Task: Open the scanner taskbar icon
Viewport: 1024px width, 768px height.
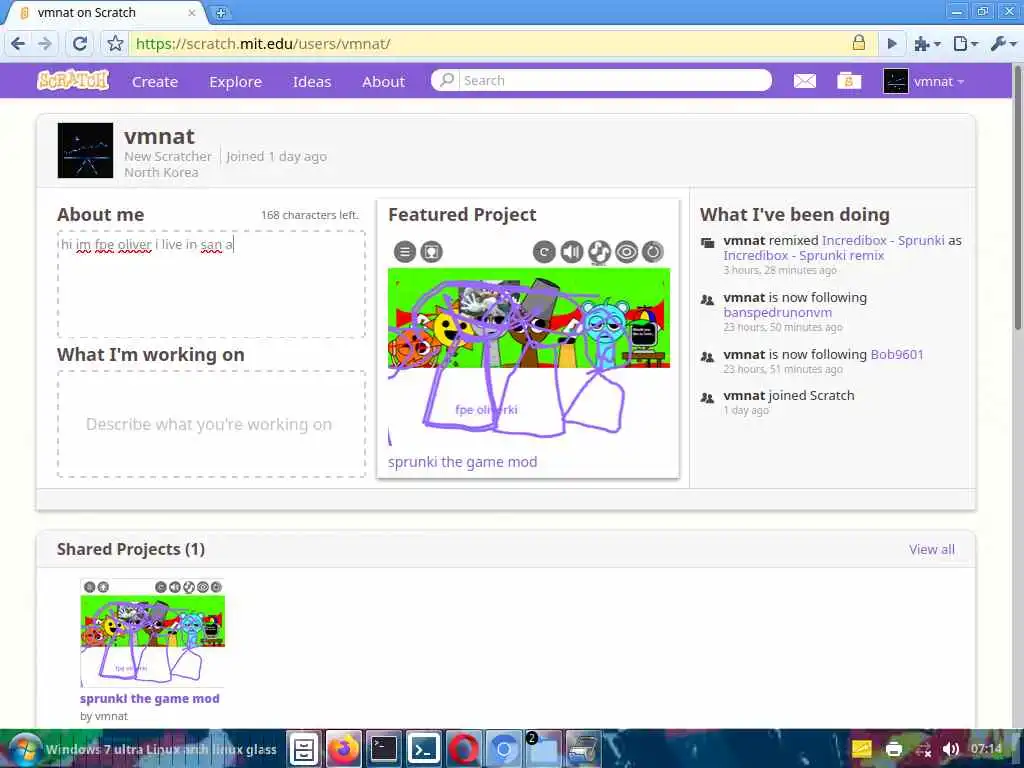Action: (x=583, y=748)
